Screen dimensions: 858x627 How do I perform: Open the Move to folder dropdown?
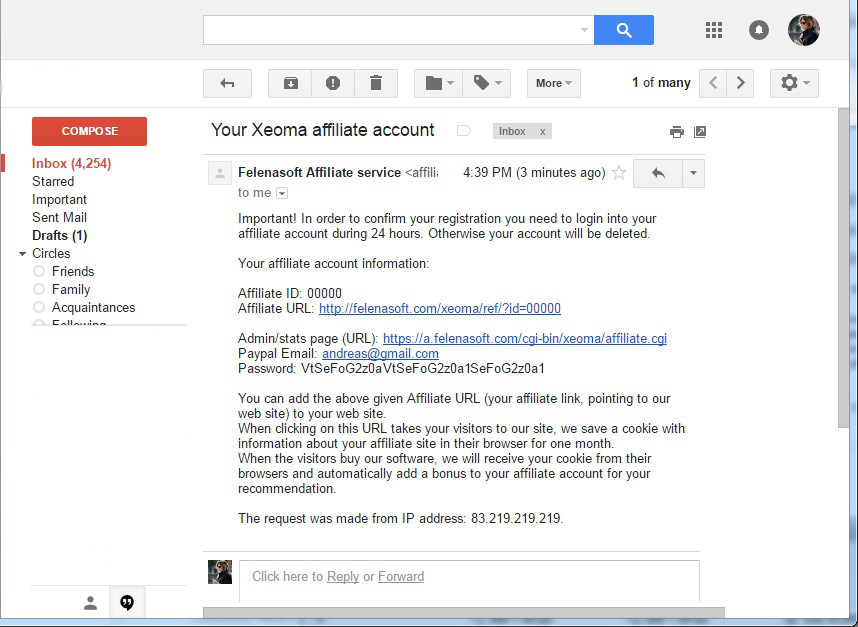pos(438,83)
